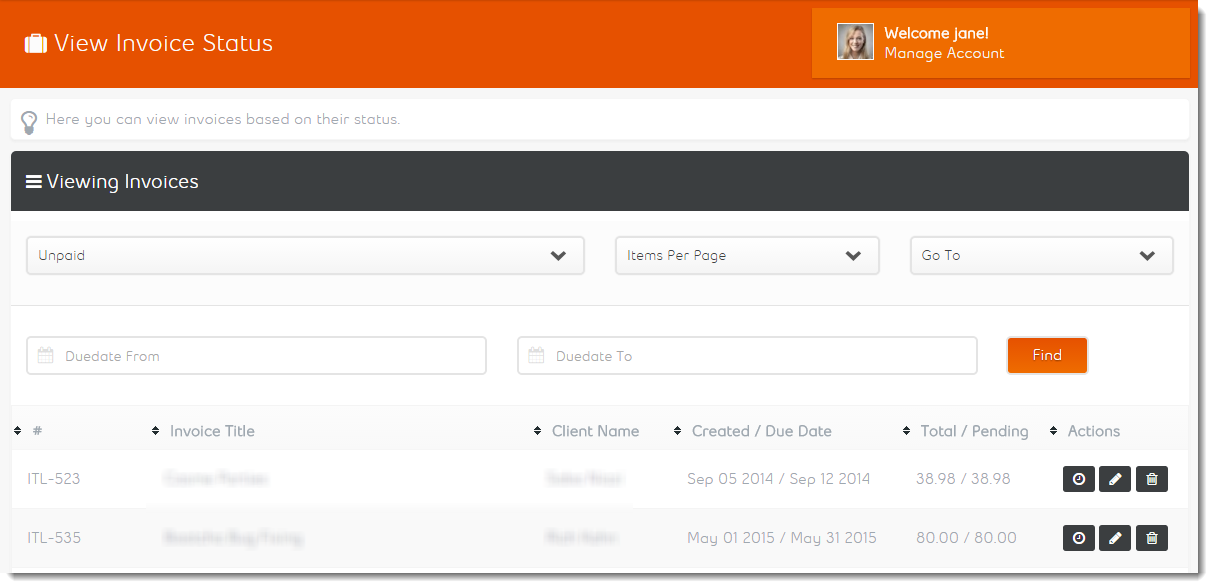Select the dates Sep 05 2014 / Sep 12 2014
This screenshot has height=588, width=1213.
pyautogui.click(x=779, y=479)
